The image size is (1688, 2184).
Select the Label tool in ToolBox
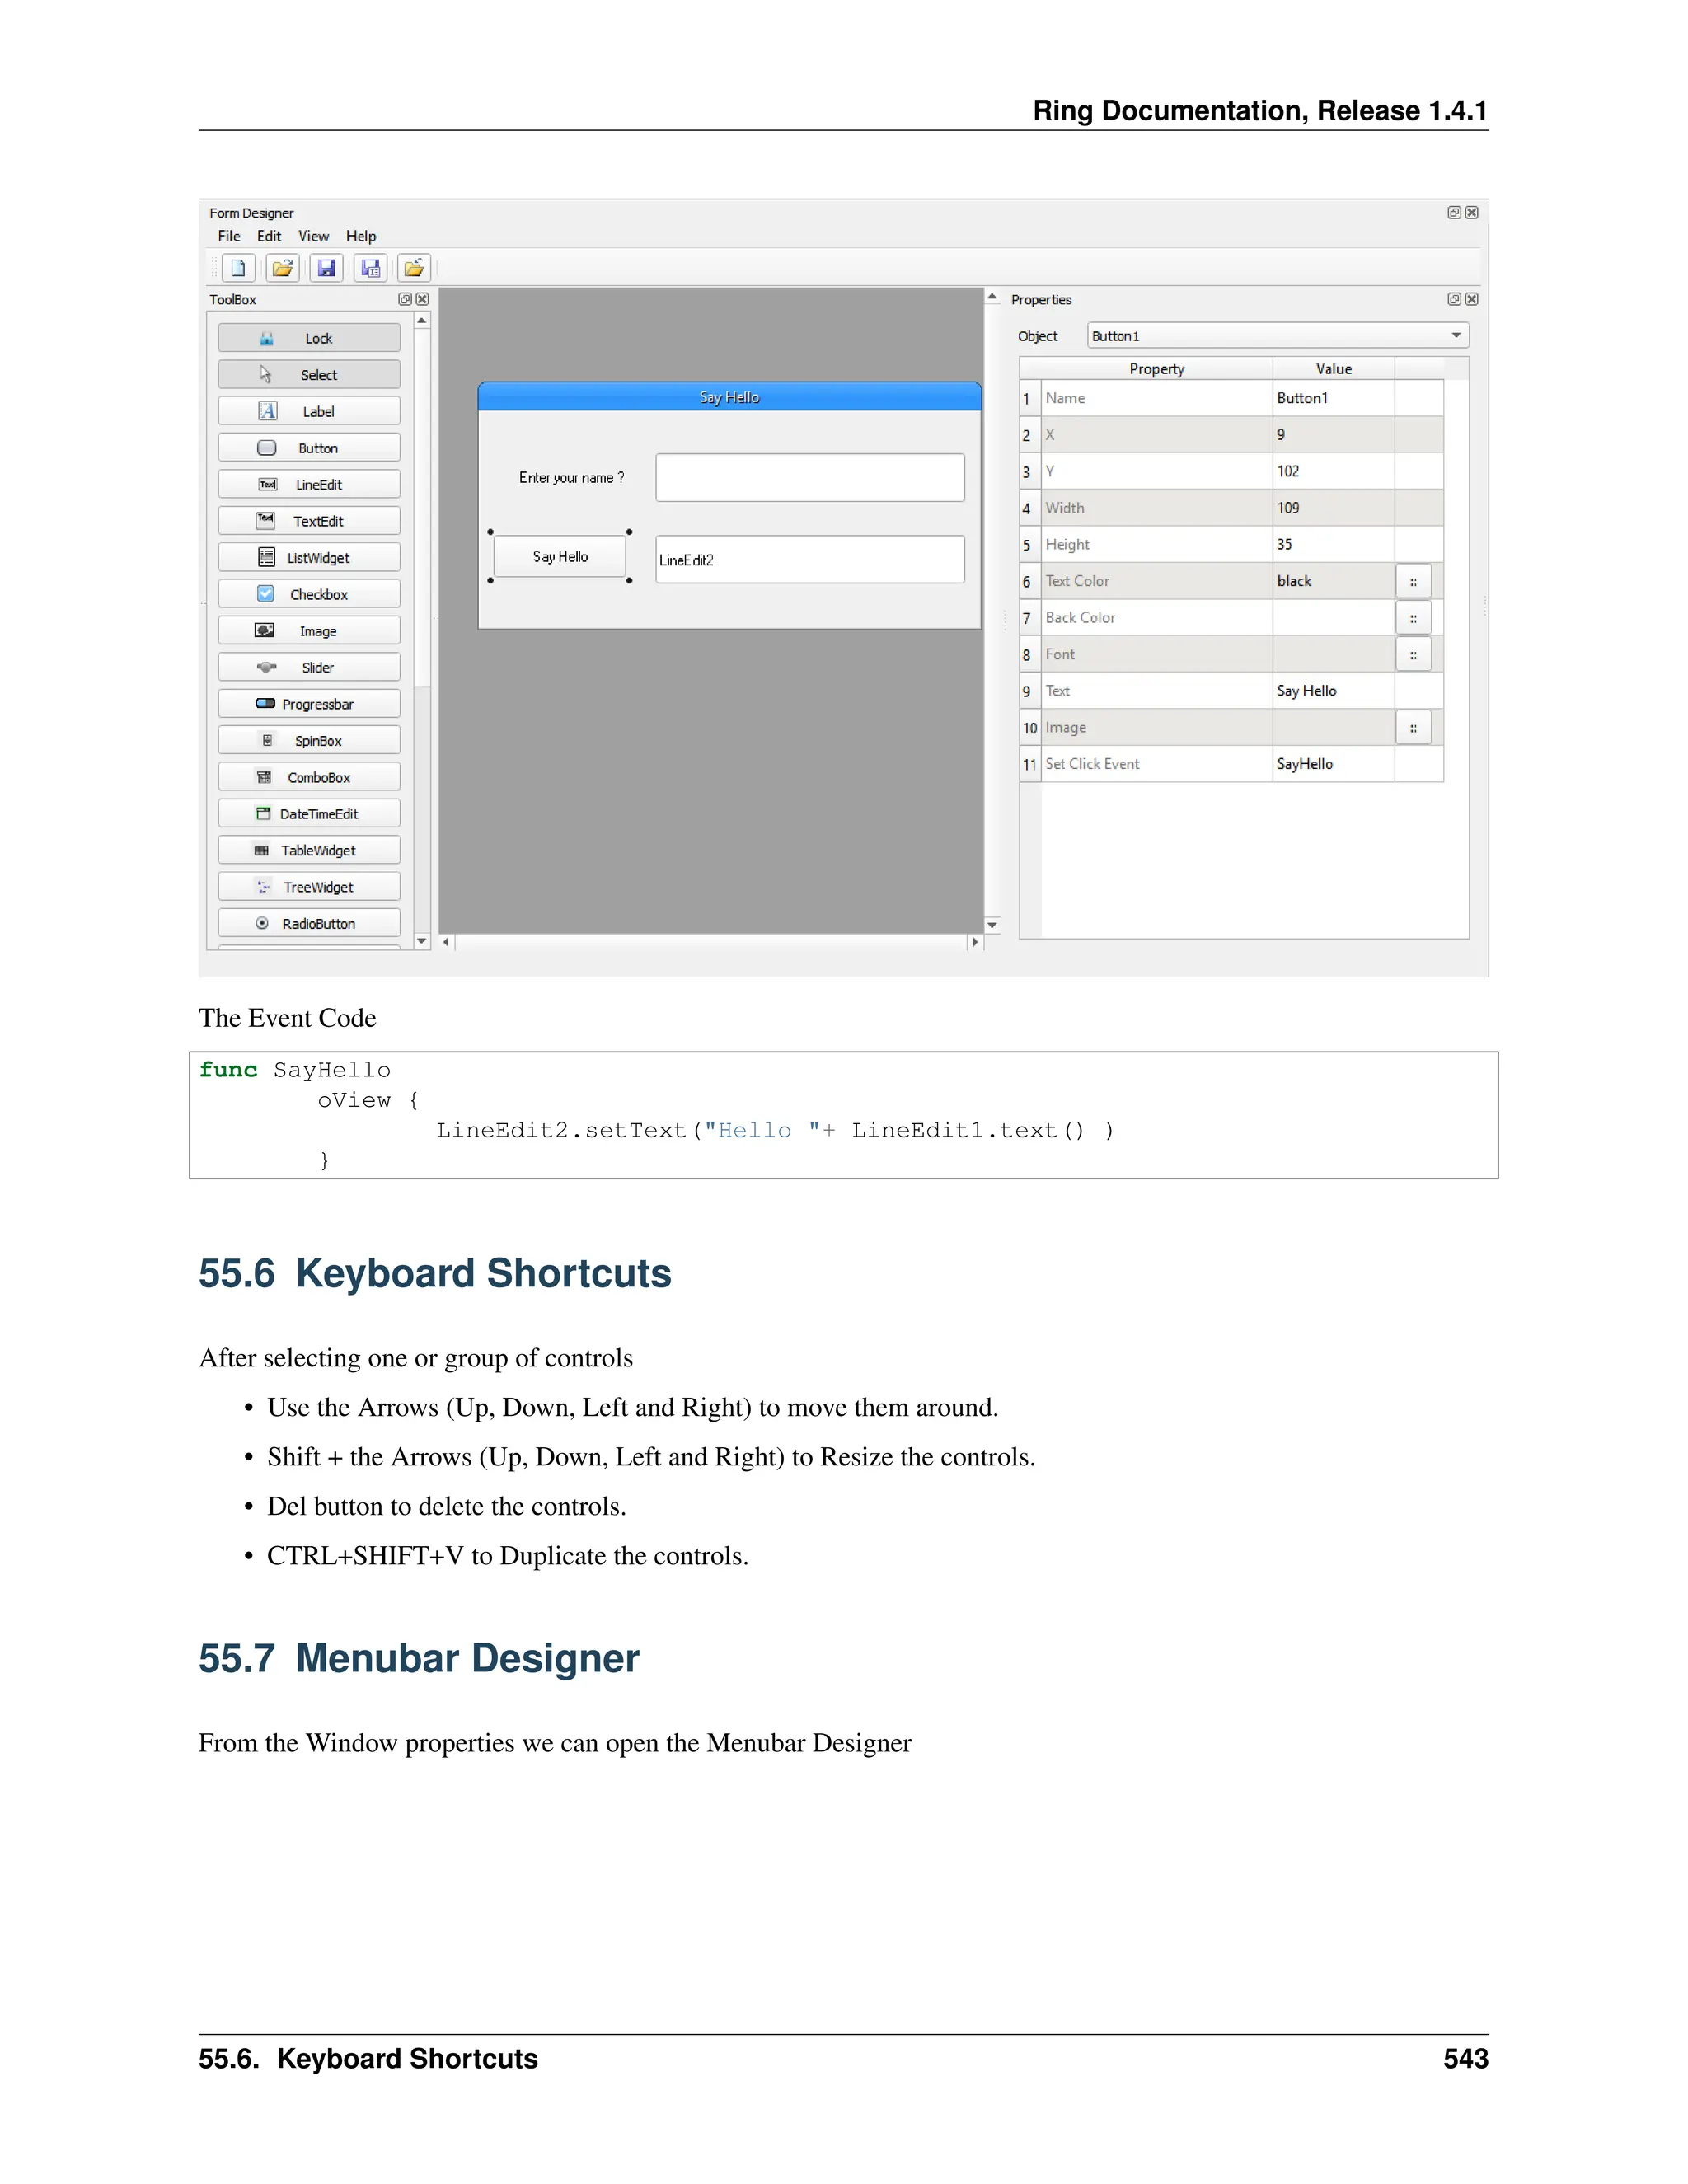coord(309,411)
